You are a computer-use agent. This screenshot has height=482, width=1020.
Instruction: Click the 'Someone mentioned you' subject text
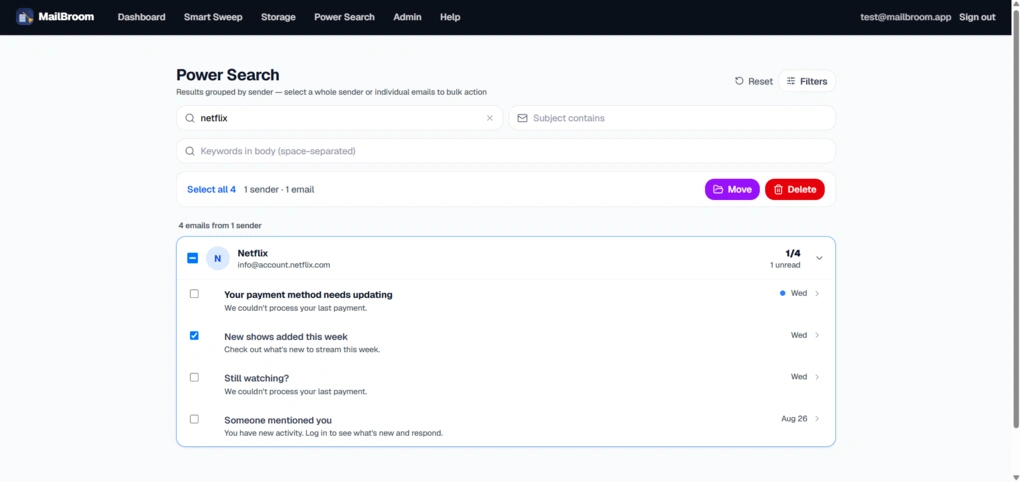[x=278, y=420]
